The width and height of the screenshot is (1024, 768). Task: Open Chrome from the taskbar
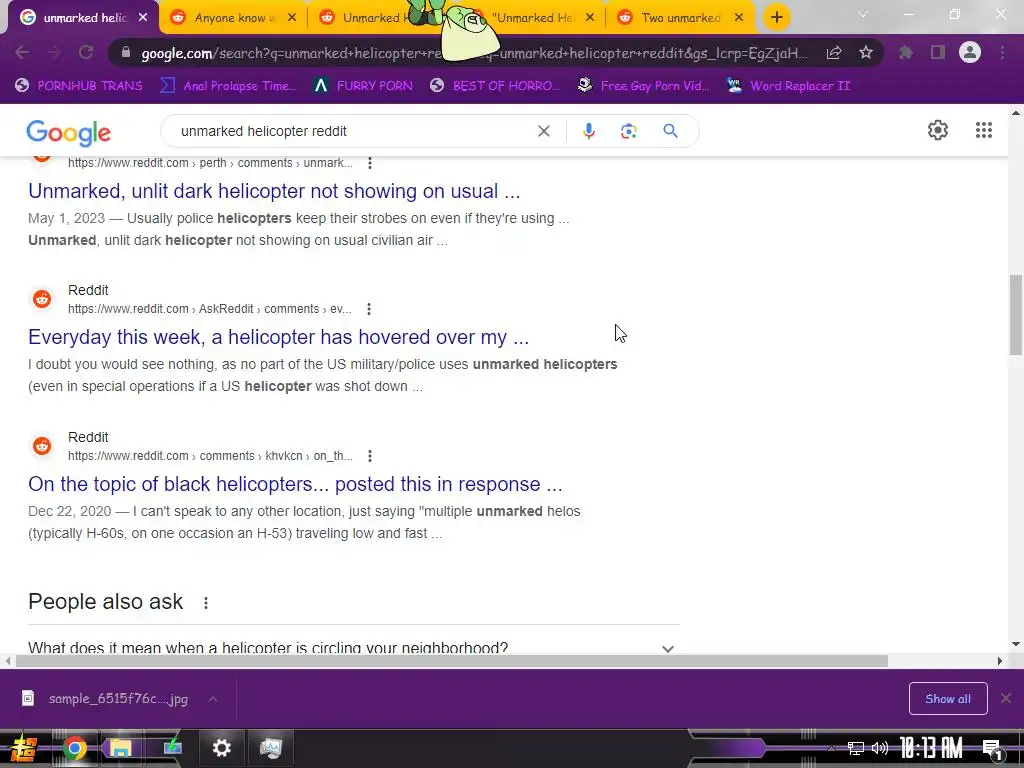click(74, 748)
